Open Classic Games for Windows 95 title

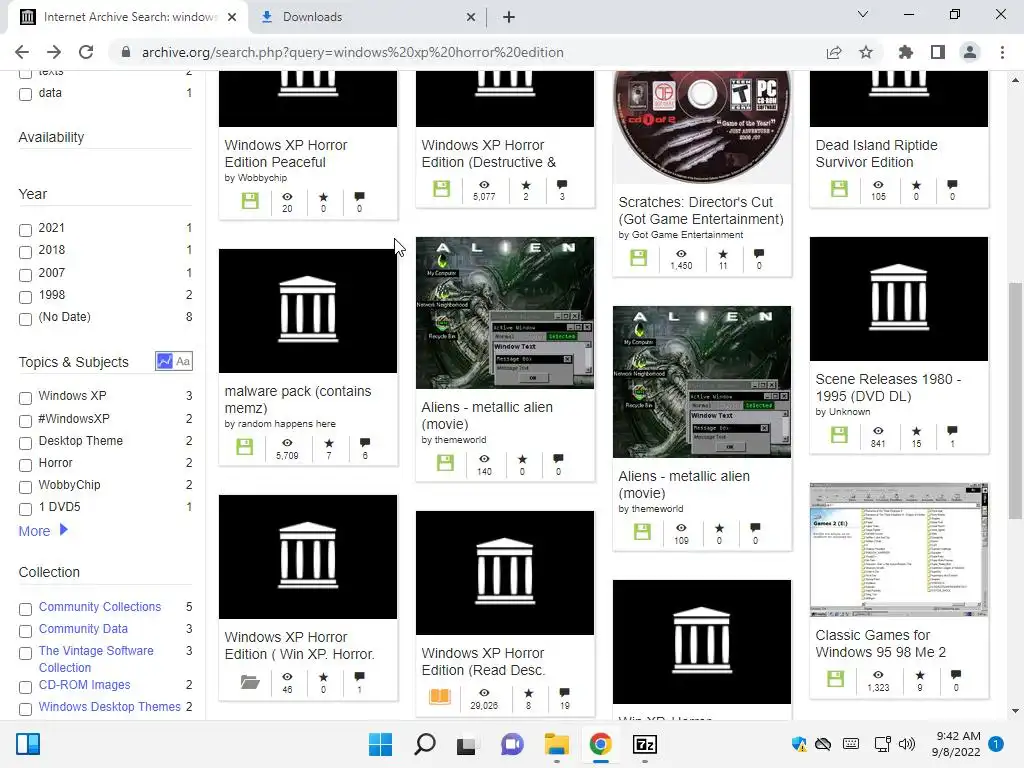coord(880,643)
